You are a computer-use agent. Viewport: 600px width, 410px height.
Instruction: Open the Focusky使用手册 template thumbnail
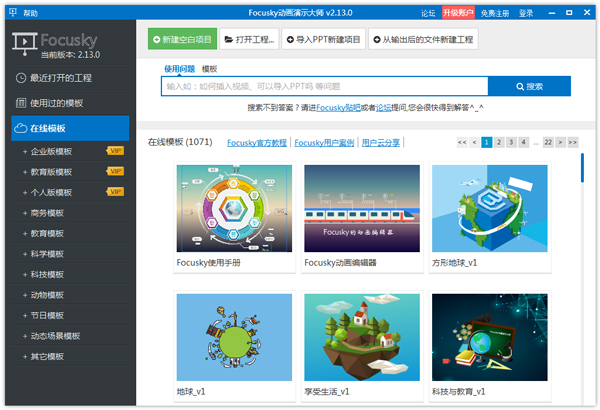pos(234,209)
